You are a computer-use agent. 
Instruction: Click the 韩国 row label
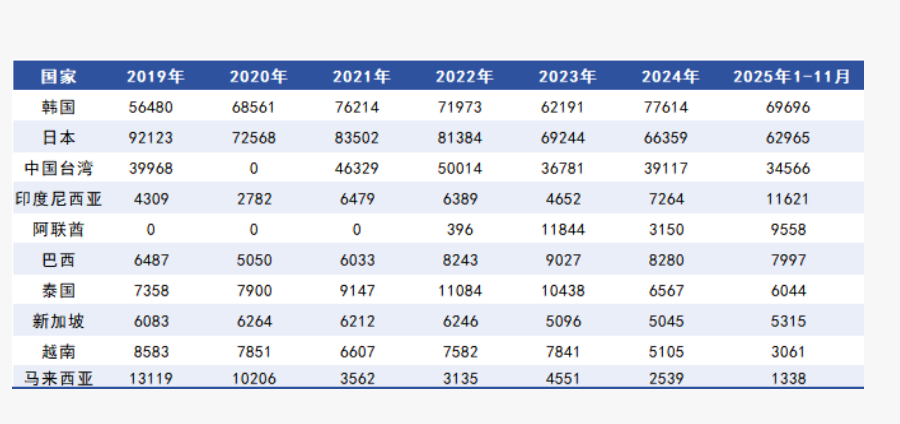coord(58,107)
